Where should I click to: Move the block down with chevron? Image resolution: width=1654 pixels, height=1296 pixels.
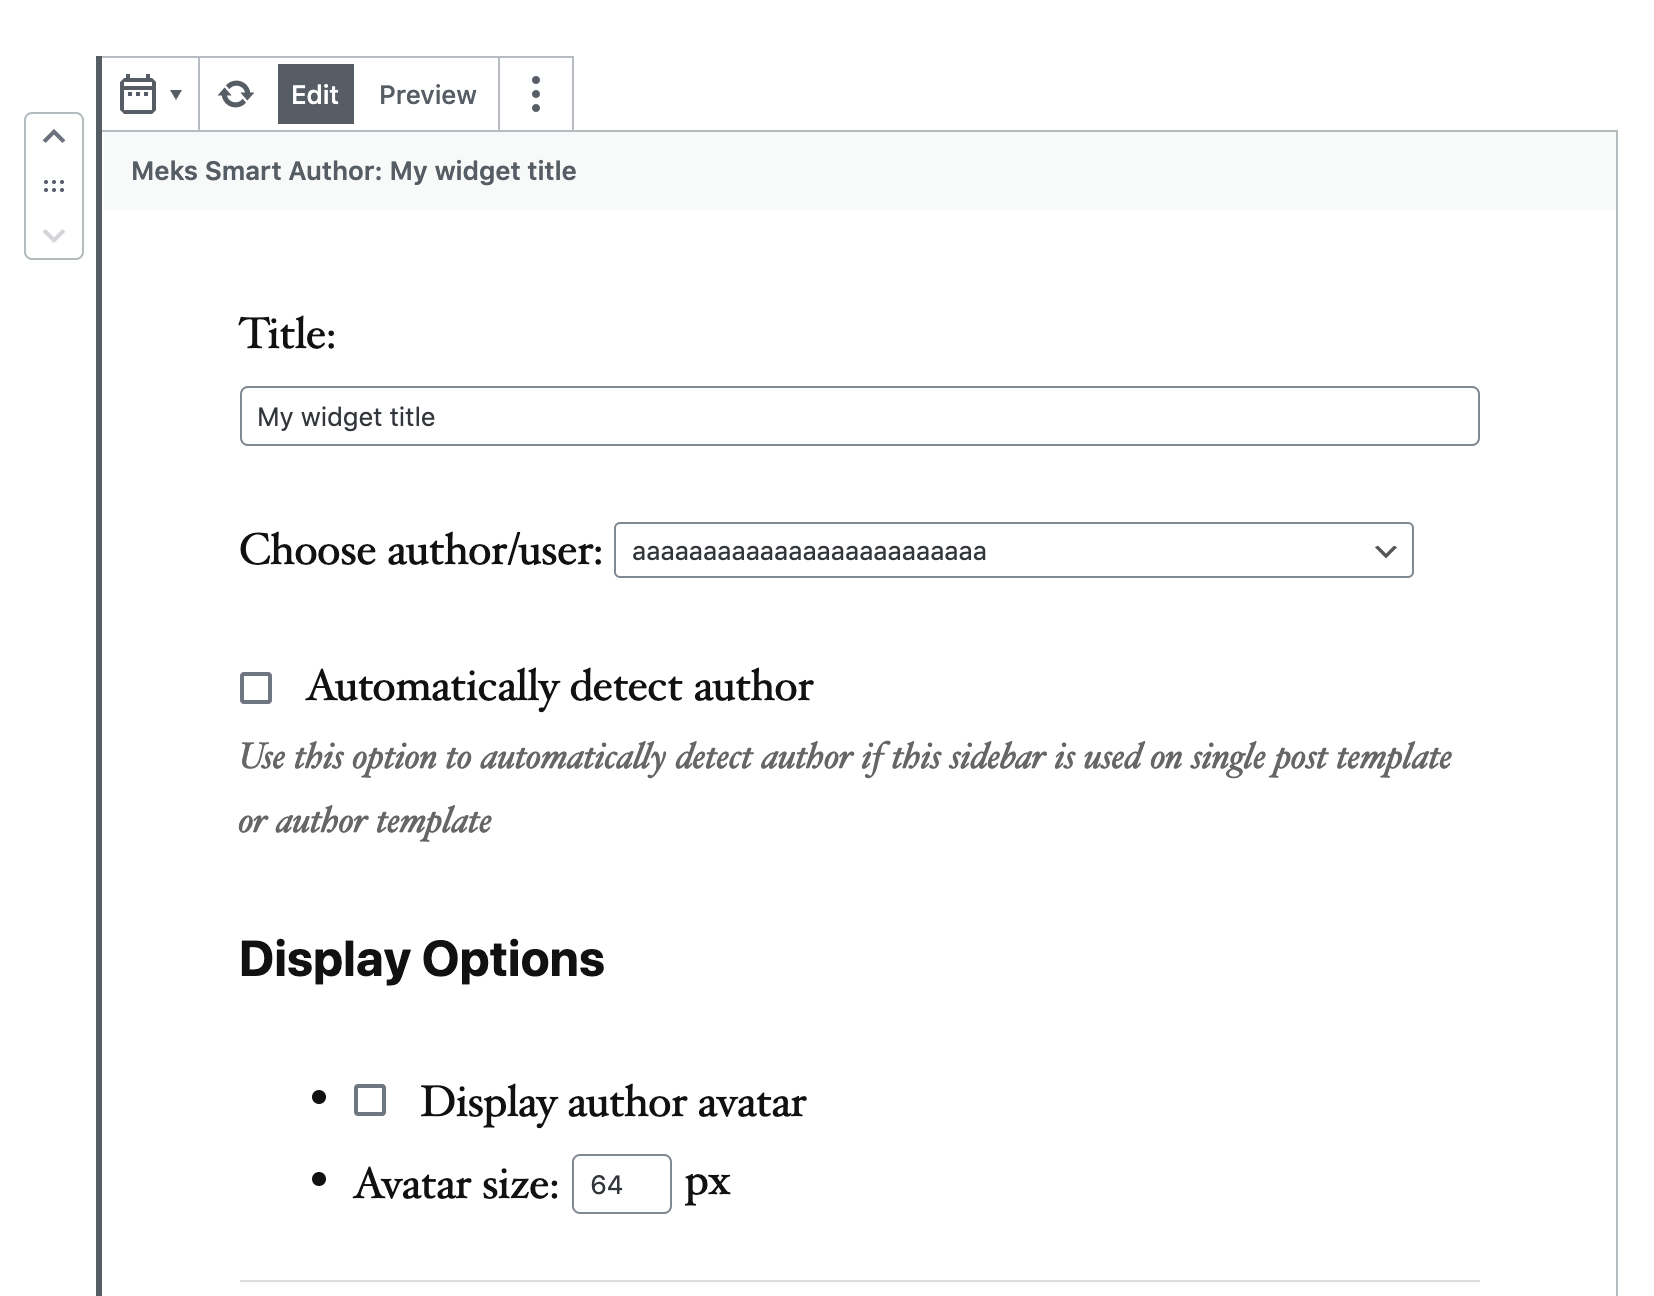coord(54,236)
